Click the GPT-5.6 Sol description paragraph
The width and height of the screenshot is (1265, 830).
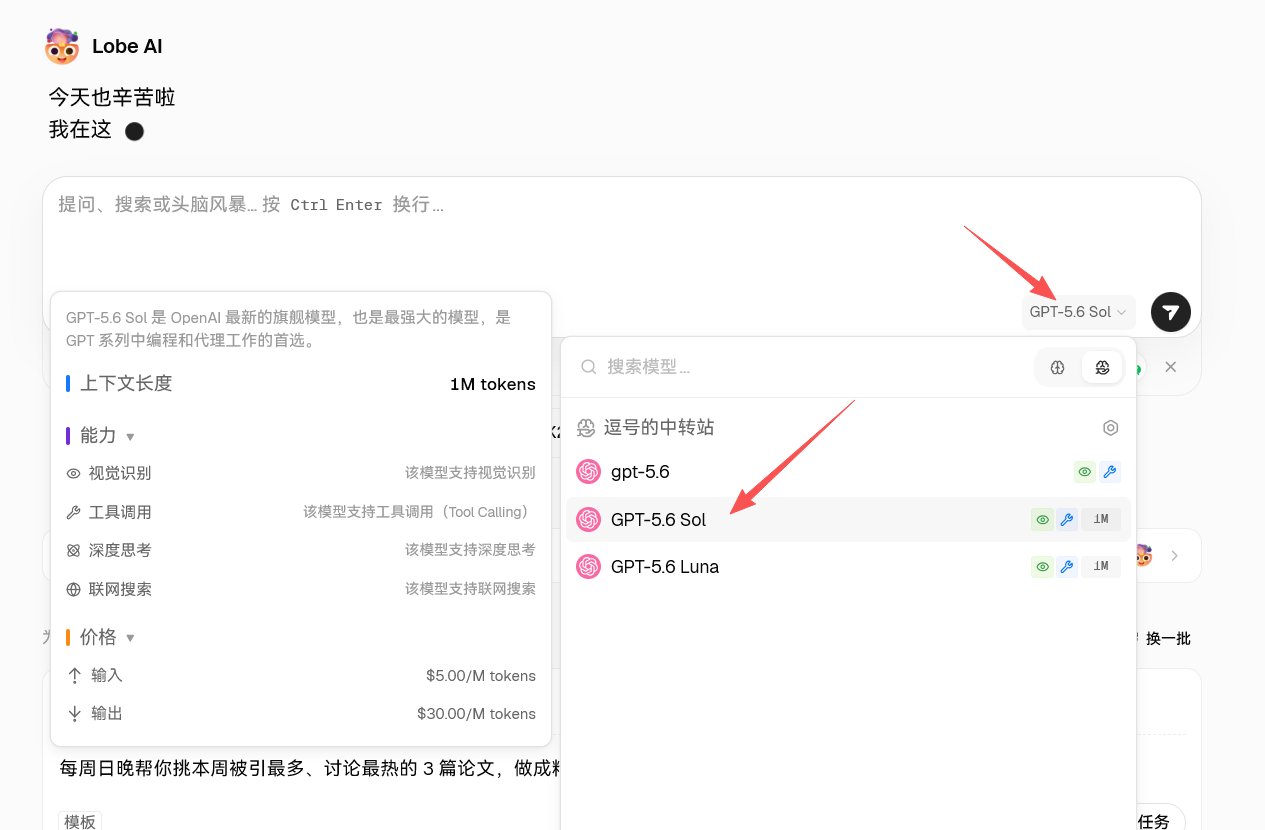point(289,329)
